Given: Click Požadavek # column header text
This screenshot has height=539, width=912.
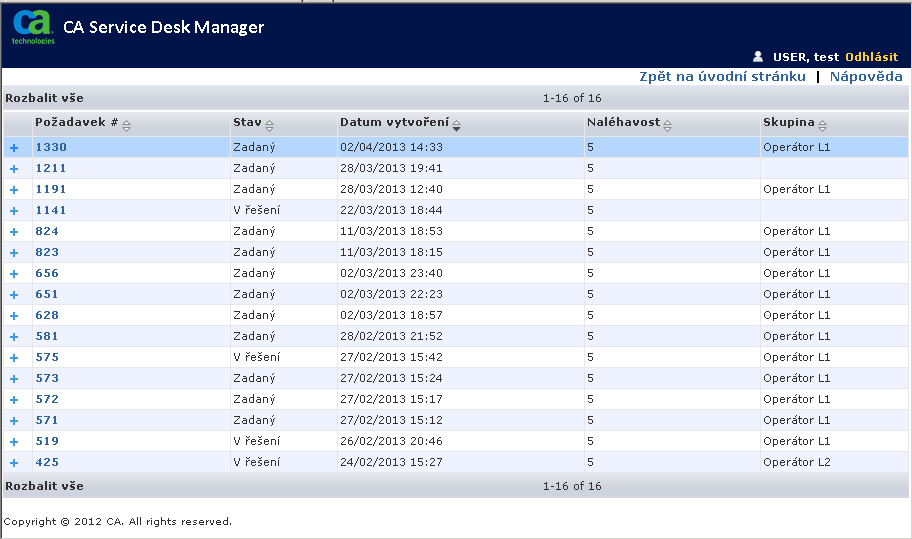Looking at the screenshot, I should point(77,122).
